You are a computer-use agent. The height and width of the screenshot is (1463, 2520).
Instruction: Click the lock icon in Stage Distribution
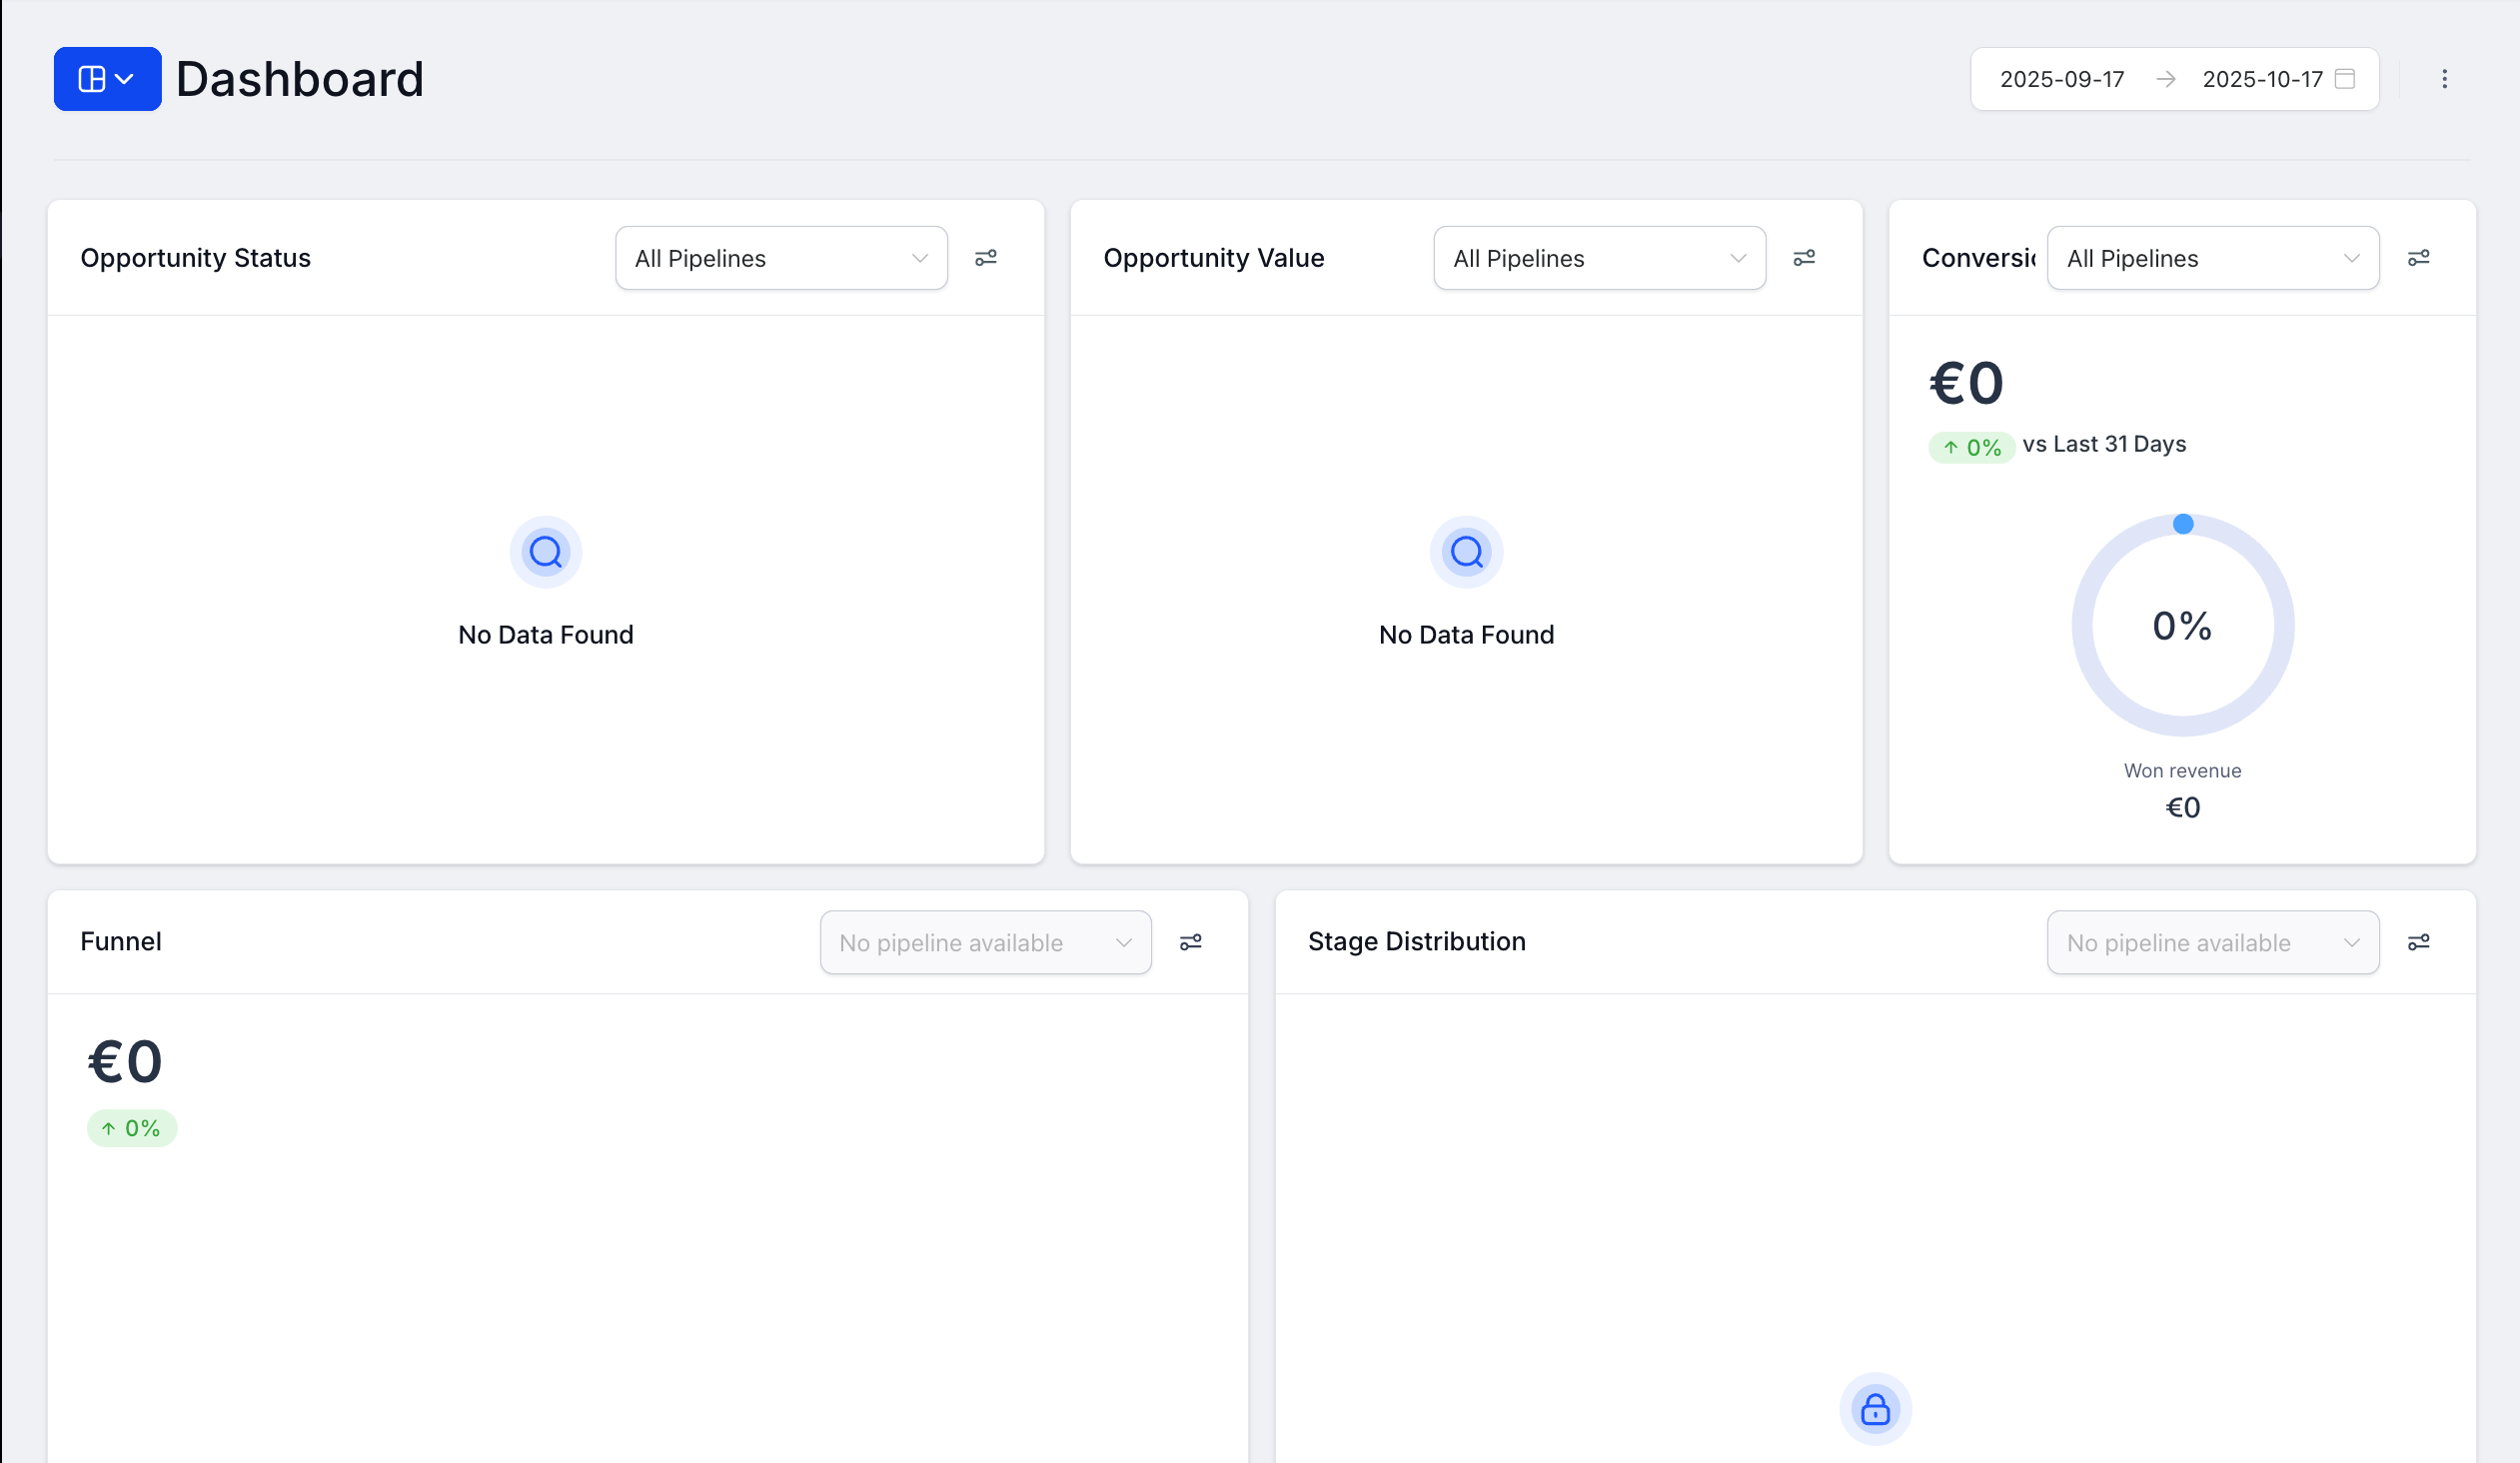point(1875,1409)
